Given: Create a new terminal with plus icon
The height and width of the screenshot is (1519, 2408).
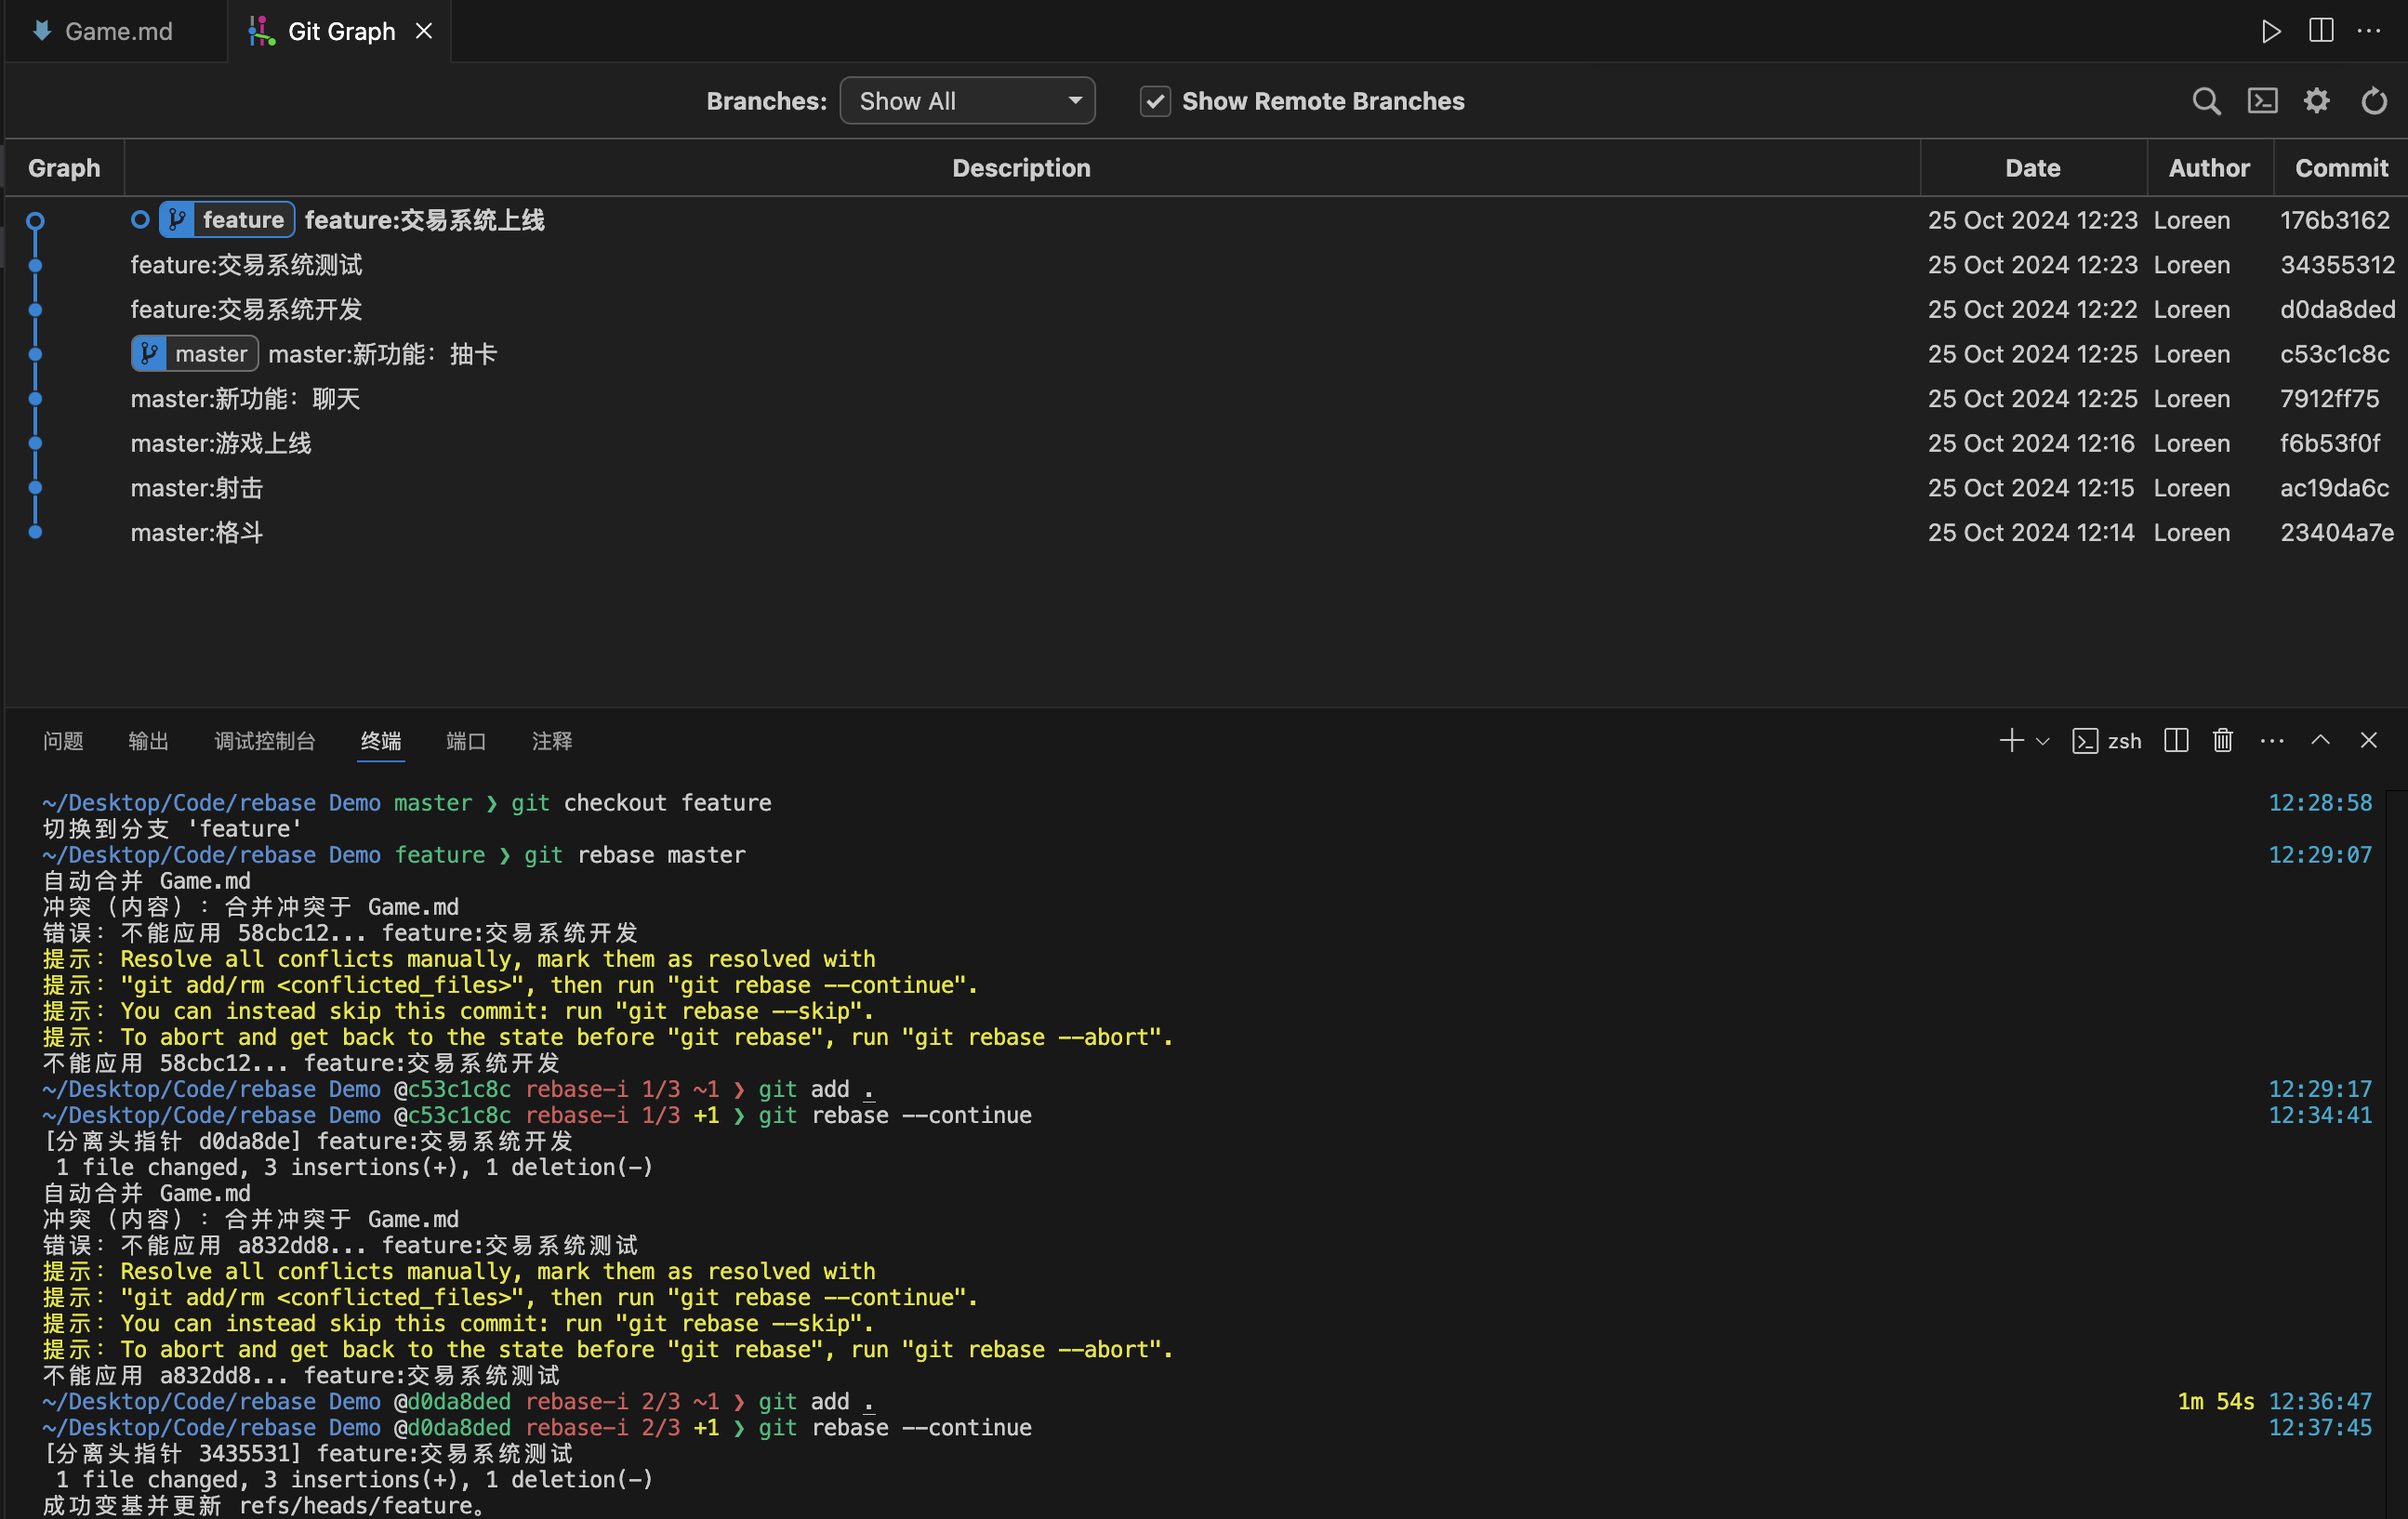Looking at the screenshot, I should 2011,740.
